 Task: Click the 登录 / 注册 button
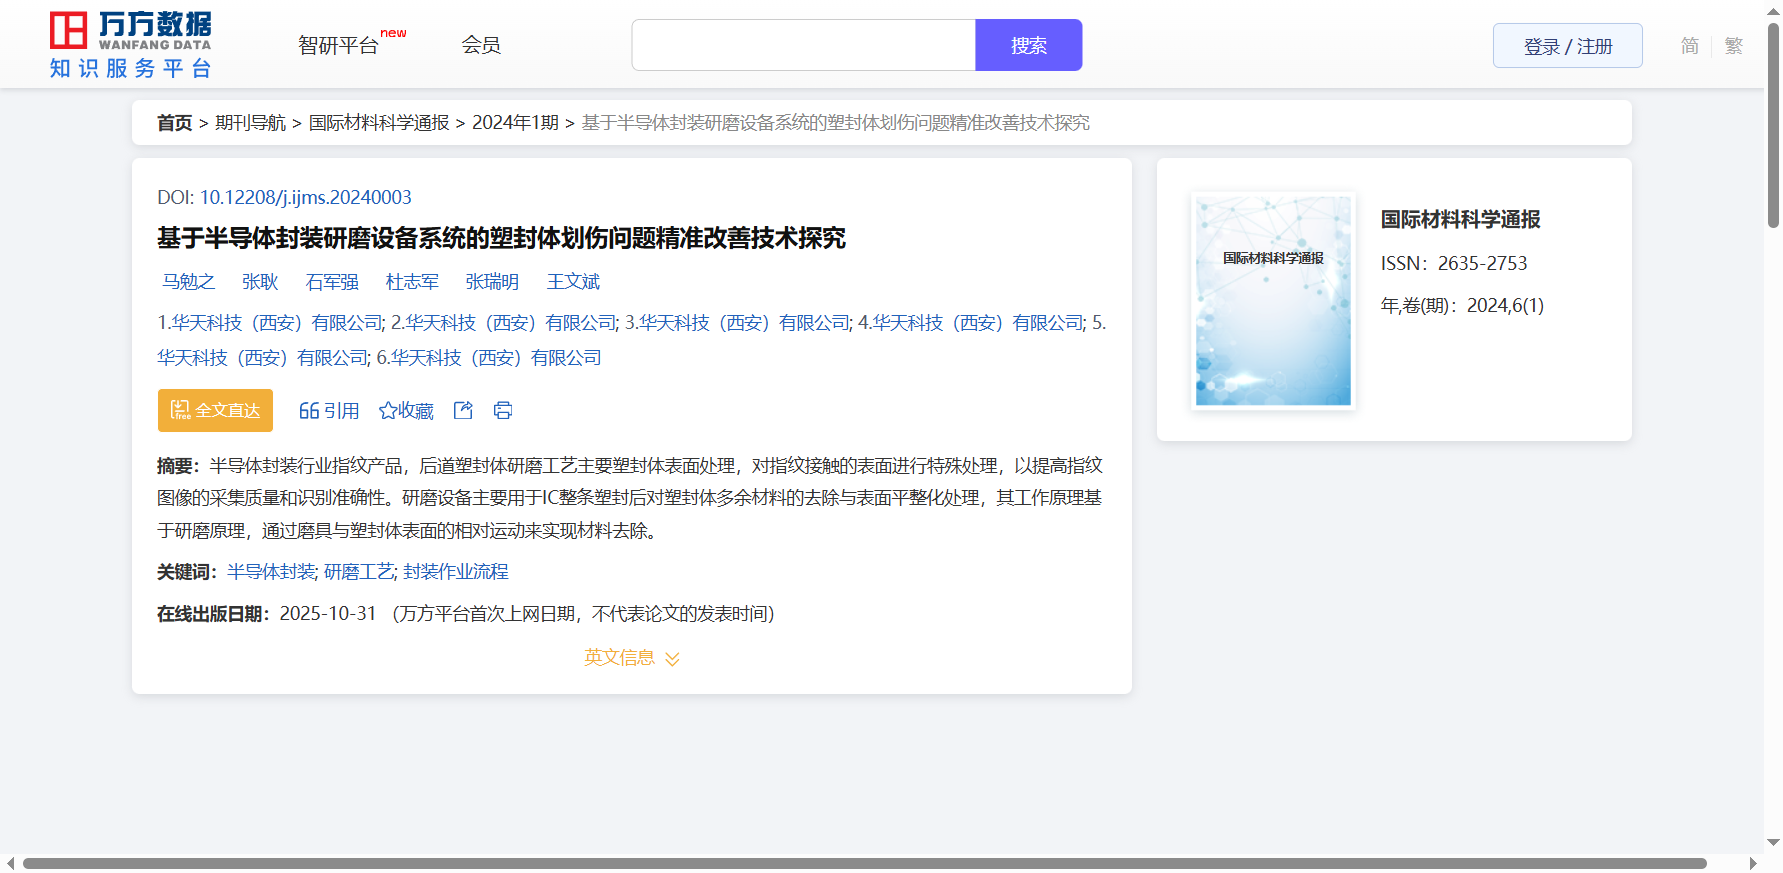pyautogui.click(x=1567, y=46)
